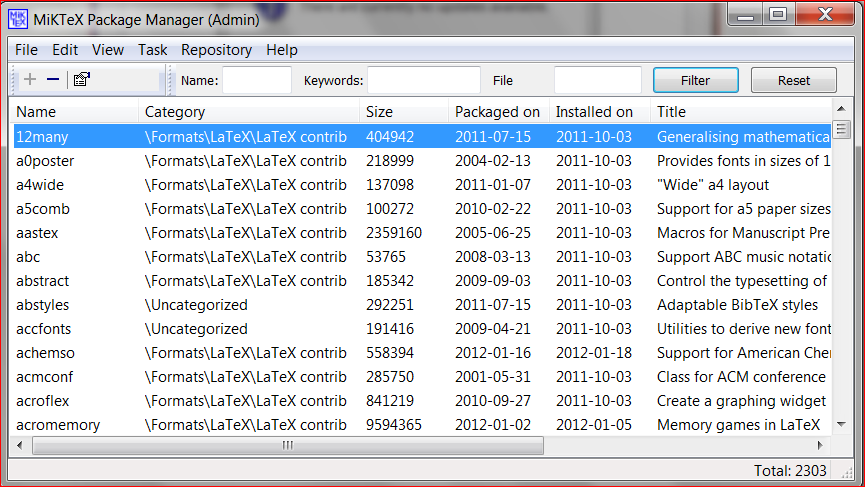Open the Task menu

(x=152, y=50)
